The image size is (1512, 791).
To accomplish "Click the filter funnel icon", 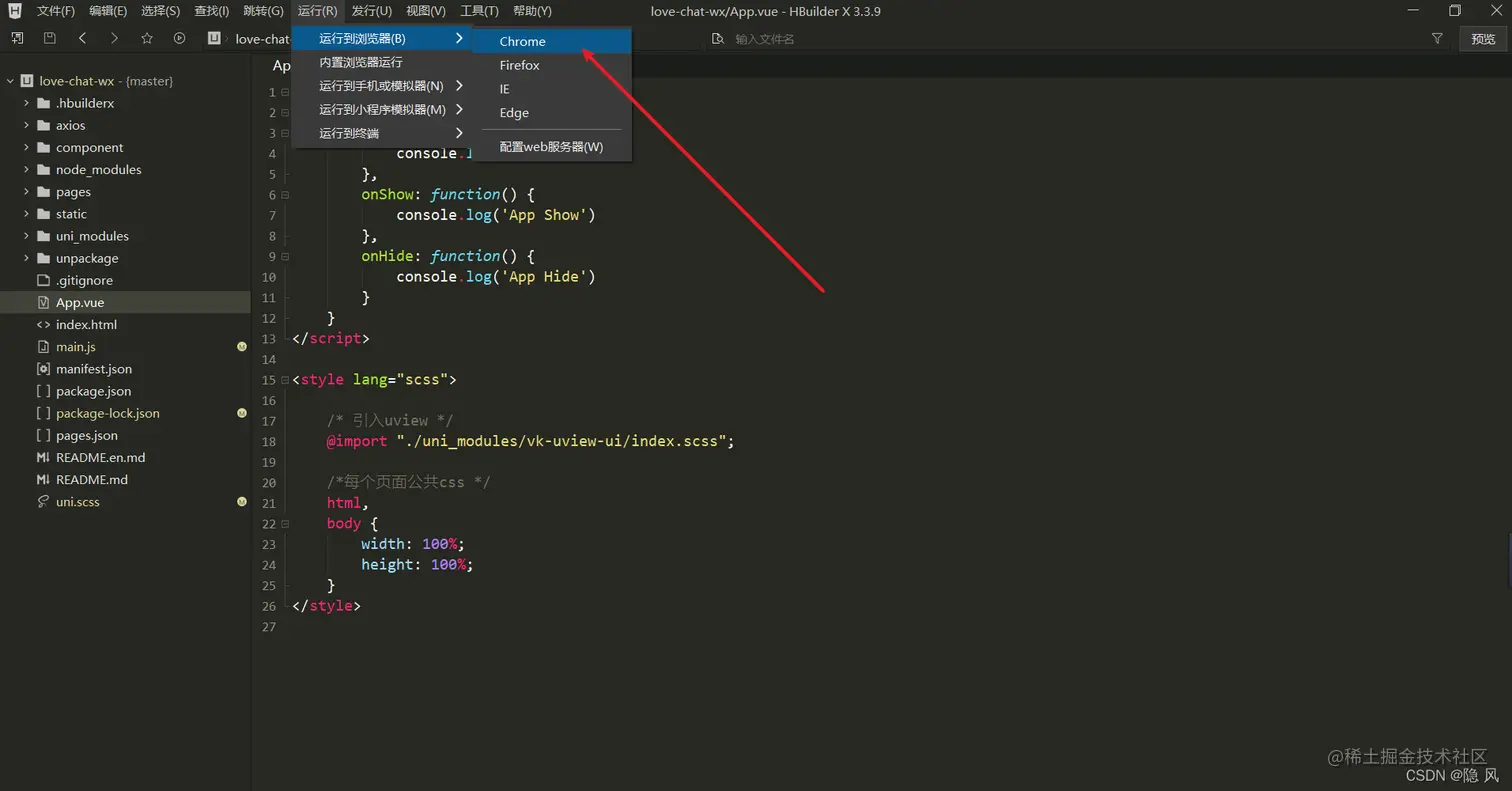I will point(1437,38).
